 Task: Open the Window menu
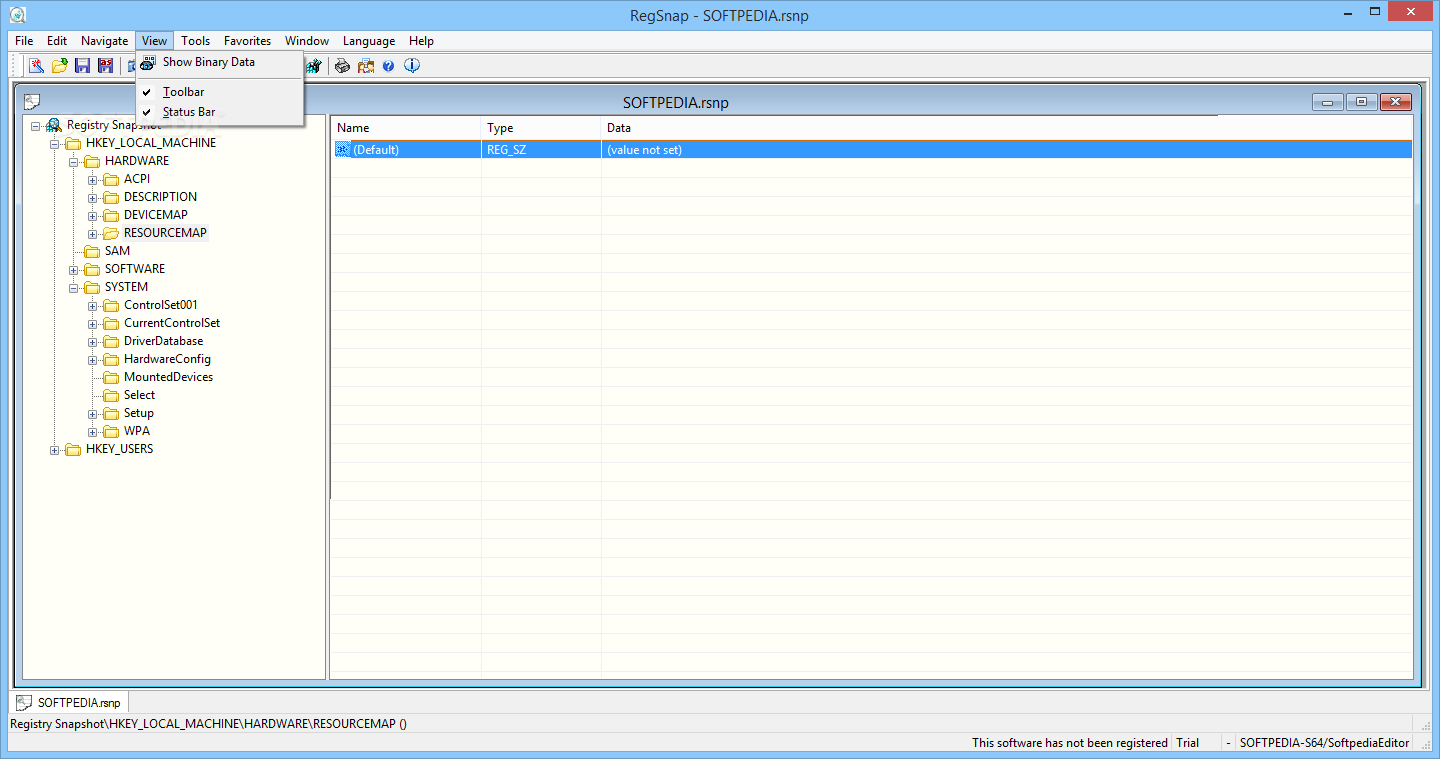coord(307,41)
